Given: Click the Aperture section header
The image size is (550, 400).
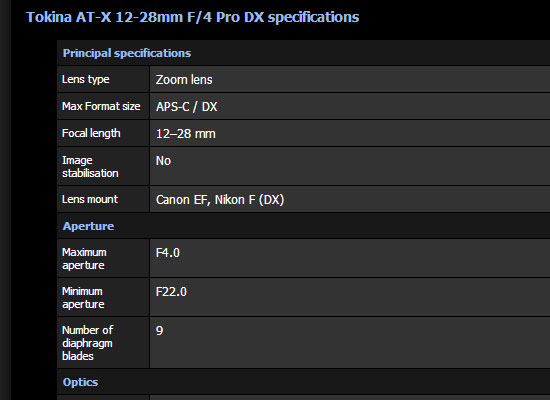Looking at the screenshot, I should point(88,226).
